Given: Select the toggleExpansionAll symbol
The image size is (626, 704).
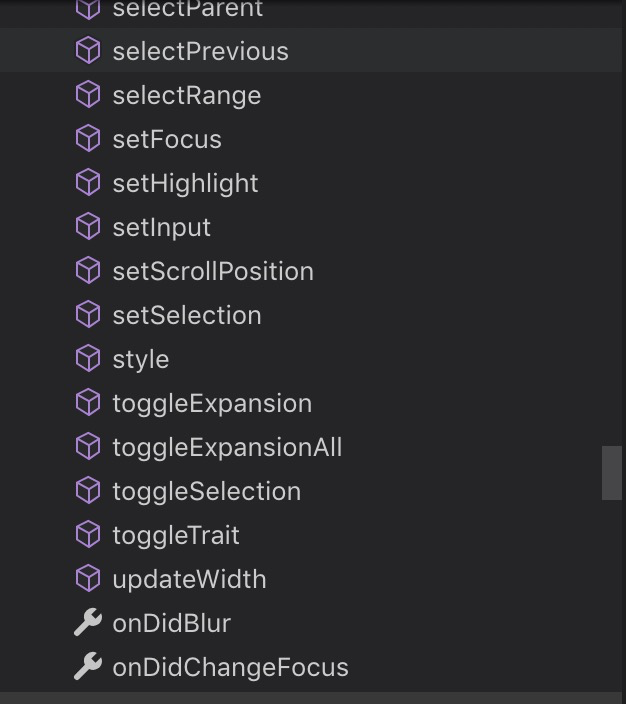Looking at the screenshot, I should point(227,447).
